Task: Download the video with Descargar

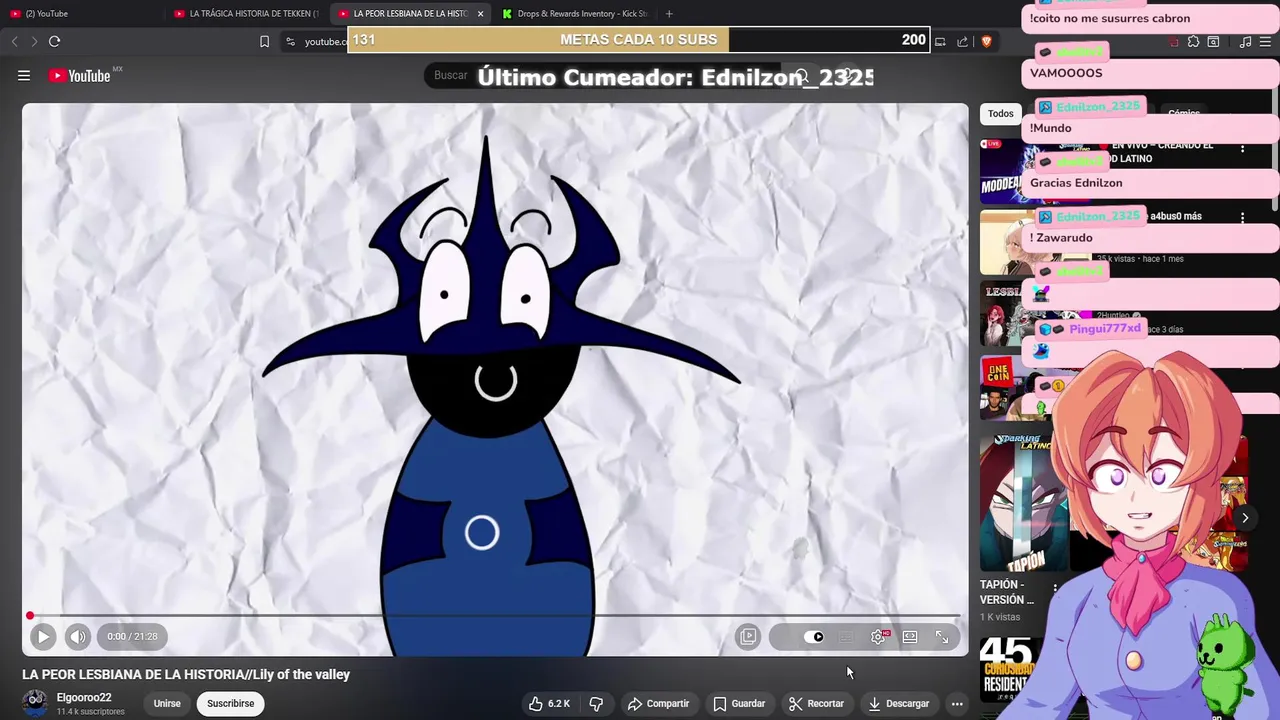Action: click(x=898, y=704)
